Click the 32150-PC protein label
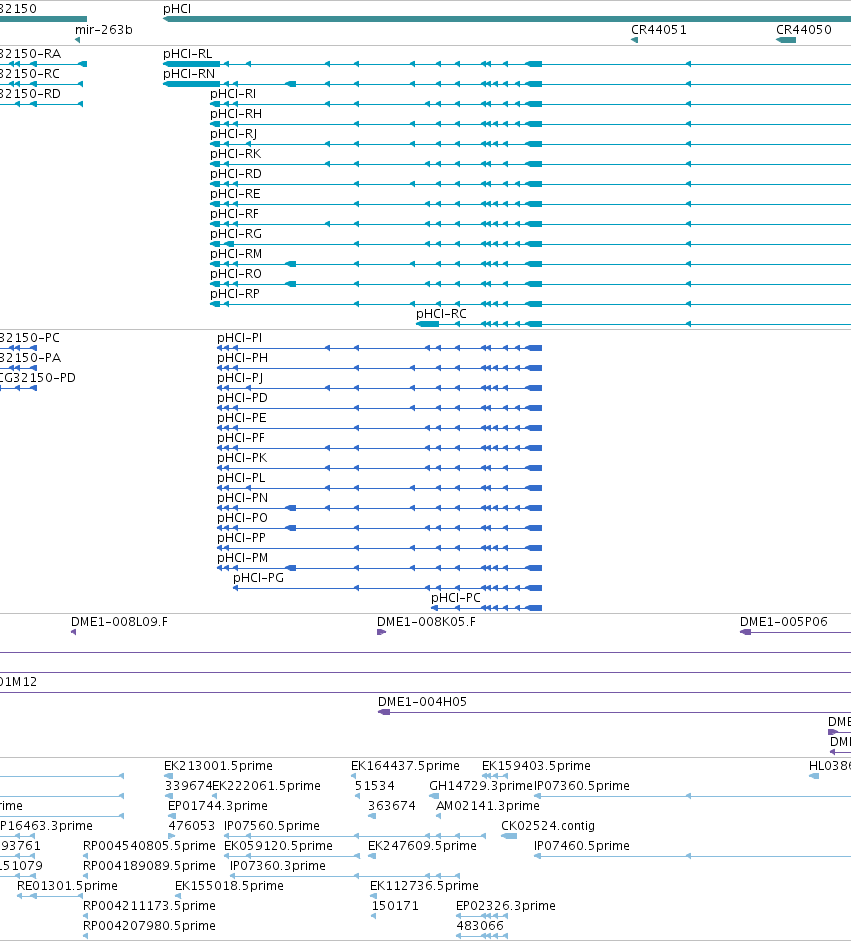Image resolution: width=851 pixels, height=941 pixels. tap(29, 338)
